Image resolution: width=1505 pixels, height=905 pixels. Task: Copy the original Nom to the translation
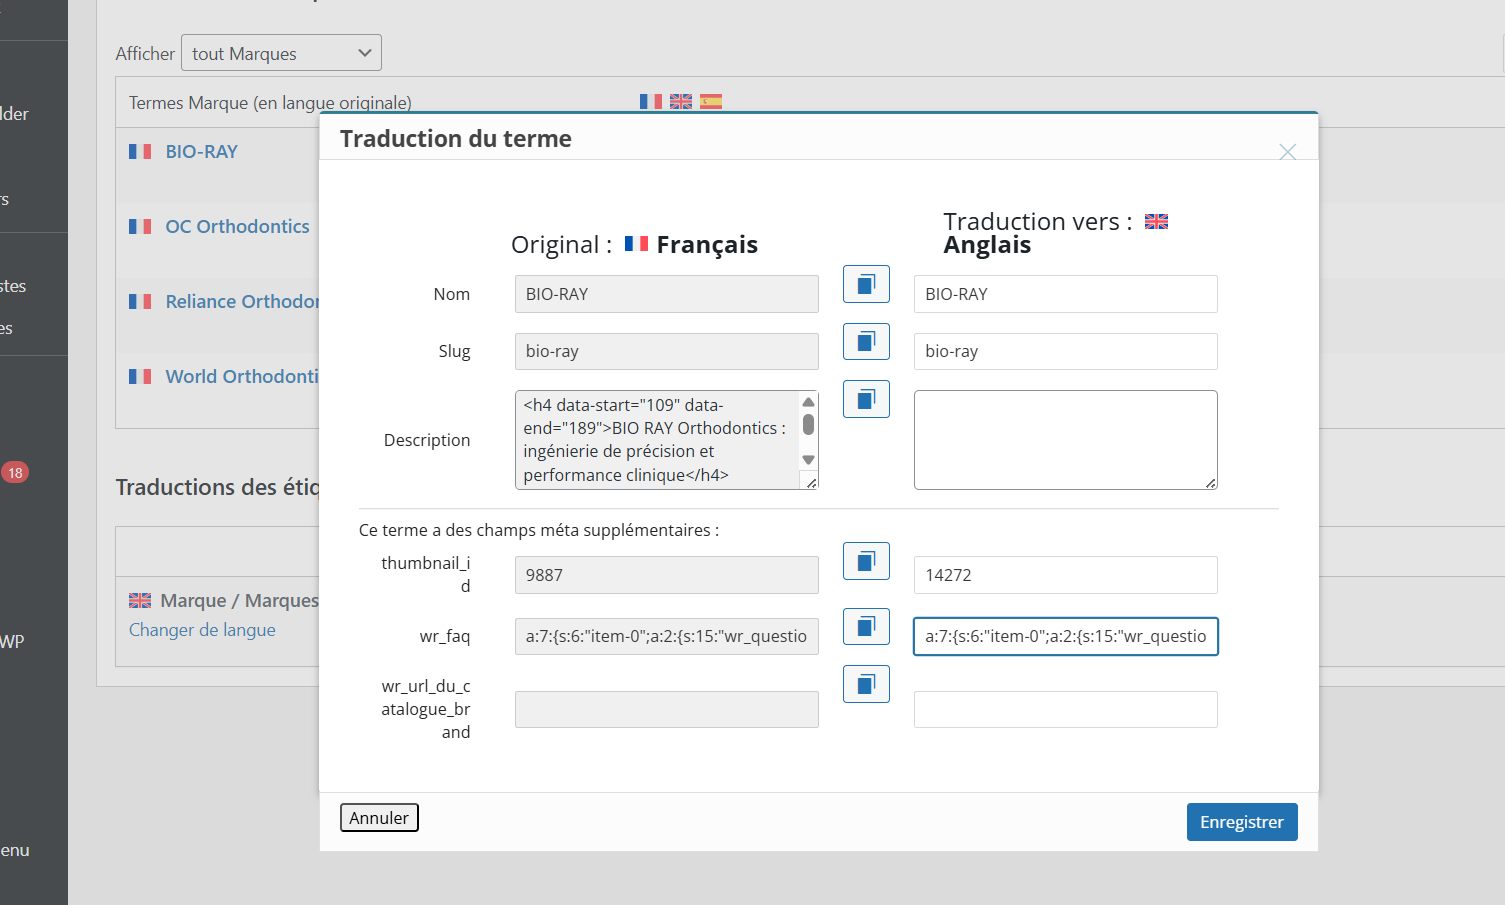pyautogui.click(x=866, y=284)
